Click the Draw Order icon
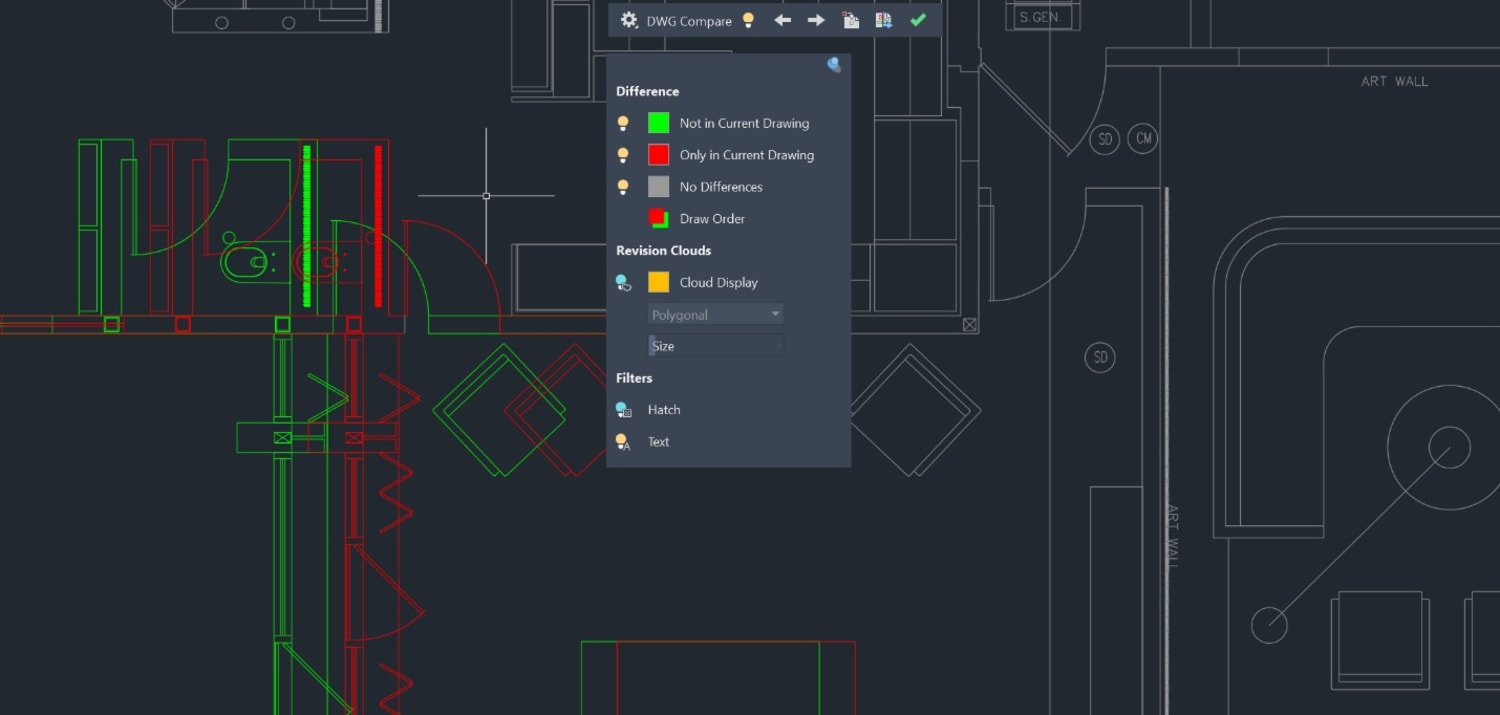The height and width of the screenshot is (715, 1500). tap(658, 218)
